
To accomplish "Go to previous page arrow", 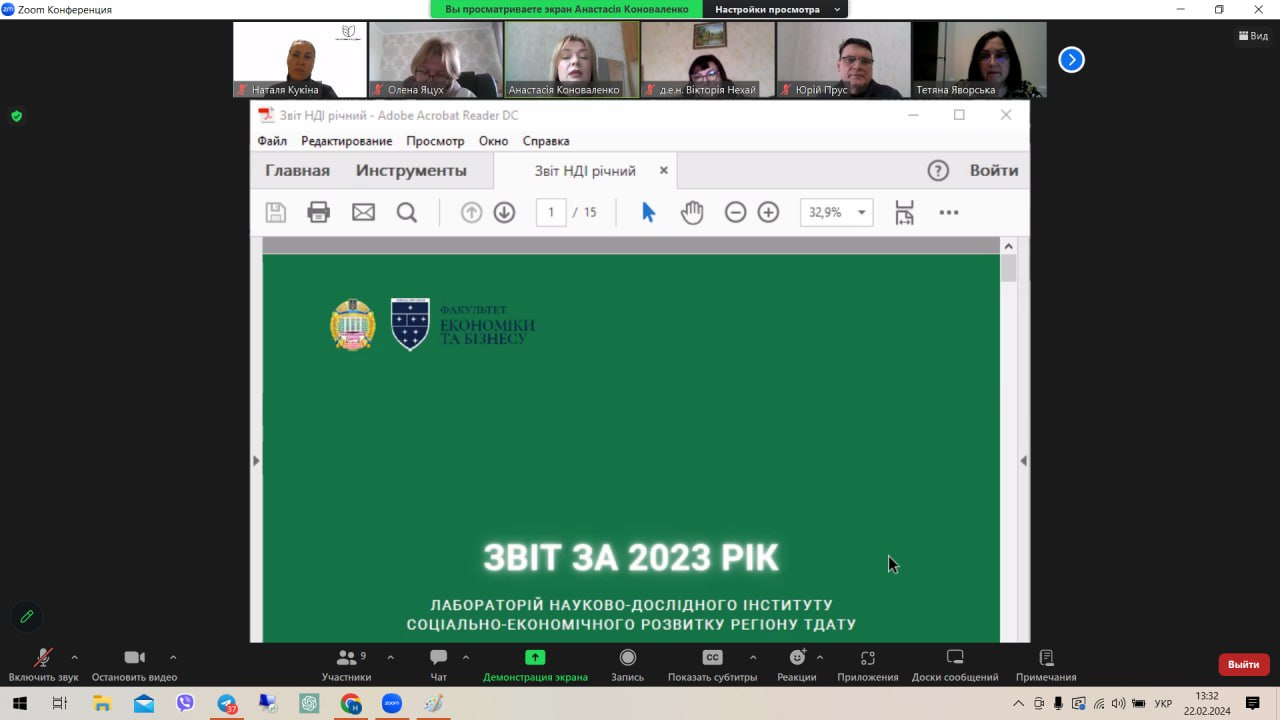I will tap(471, 212).
